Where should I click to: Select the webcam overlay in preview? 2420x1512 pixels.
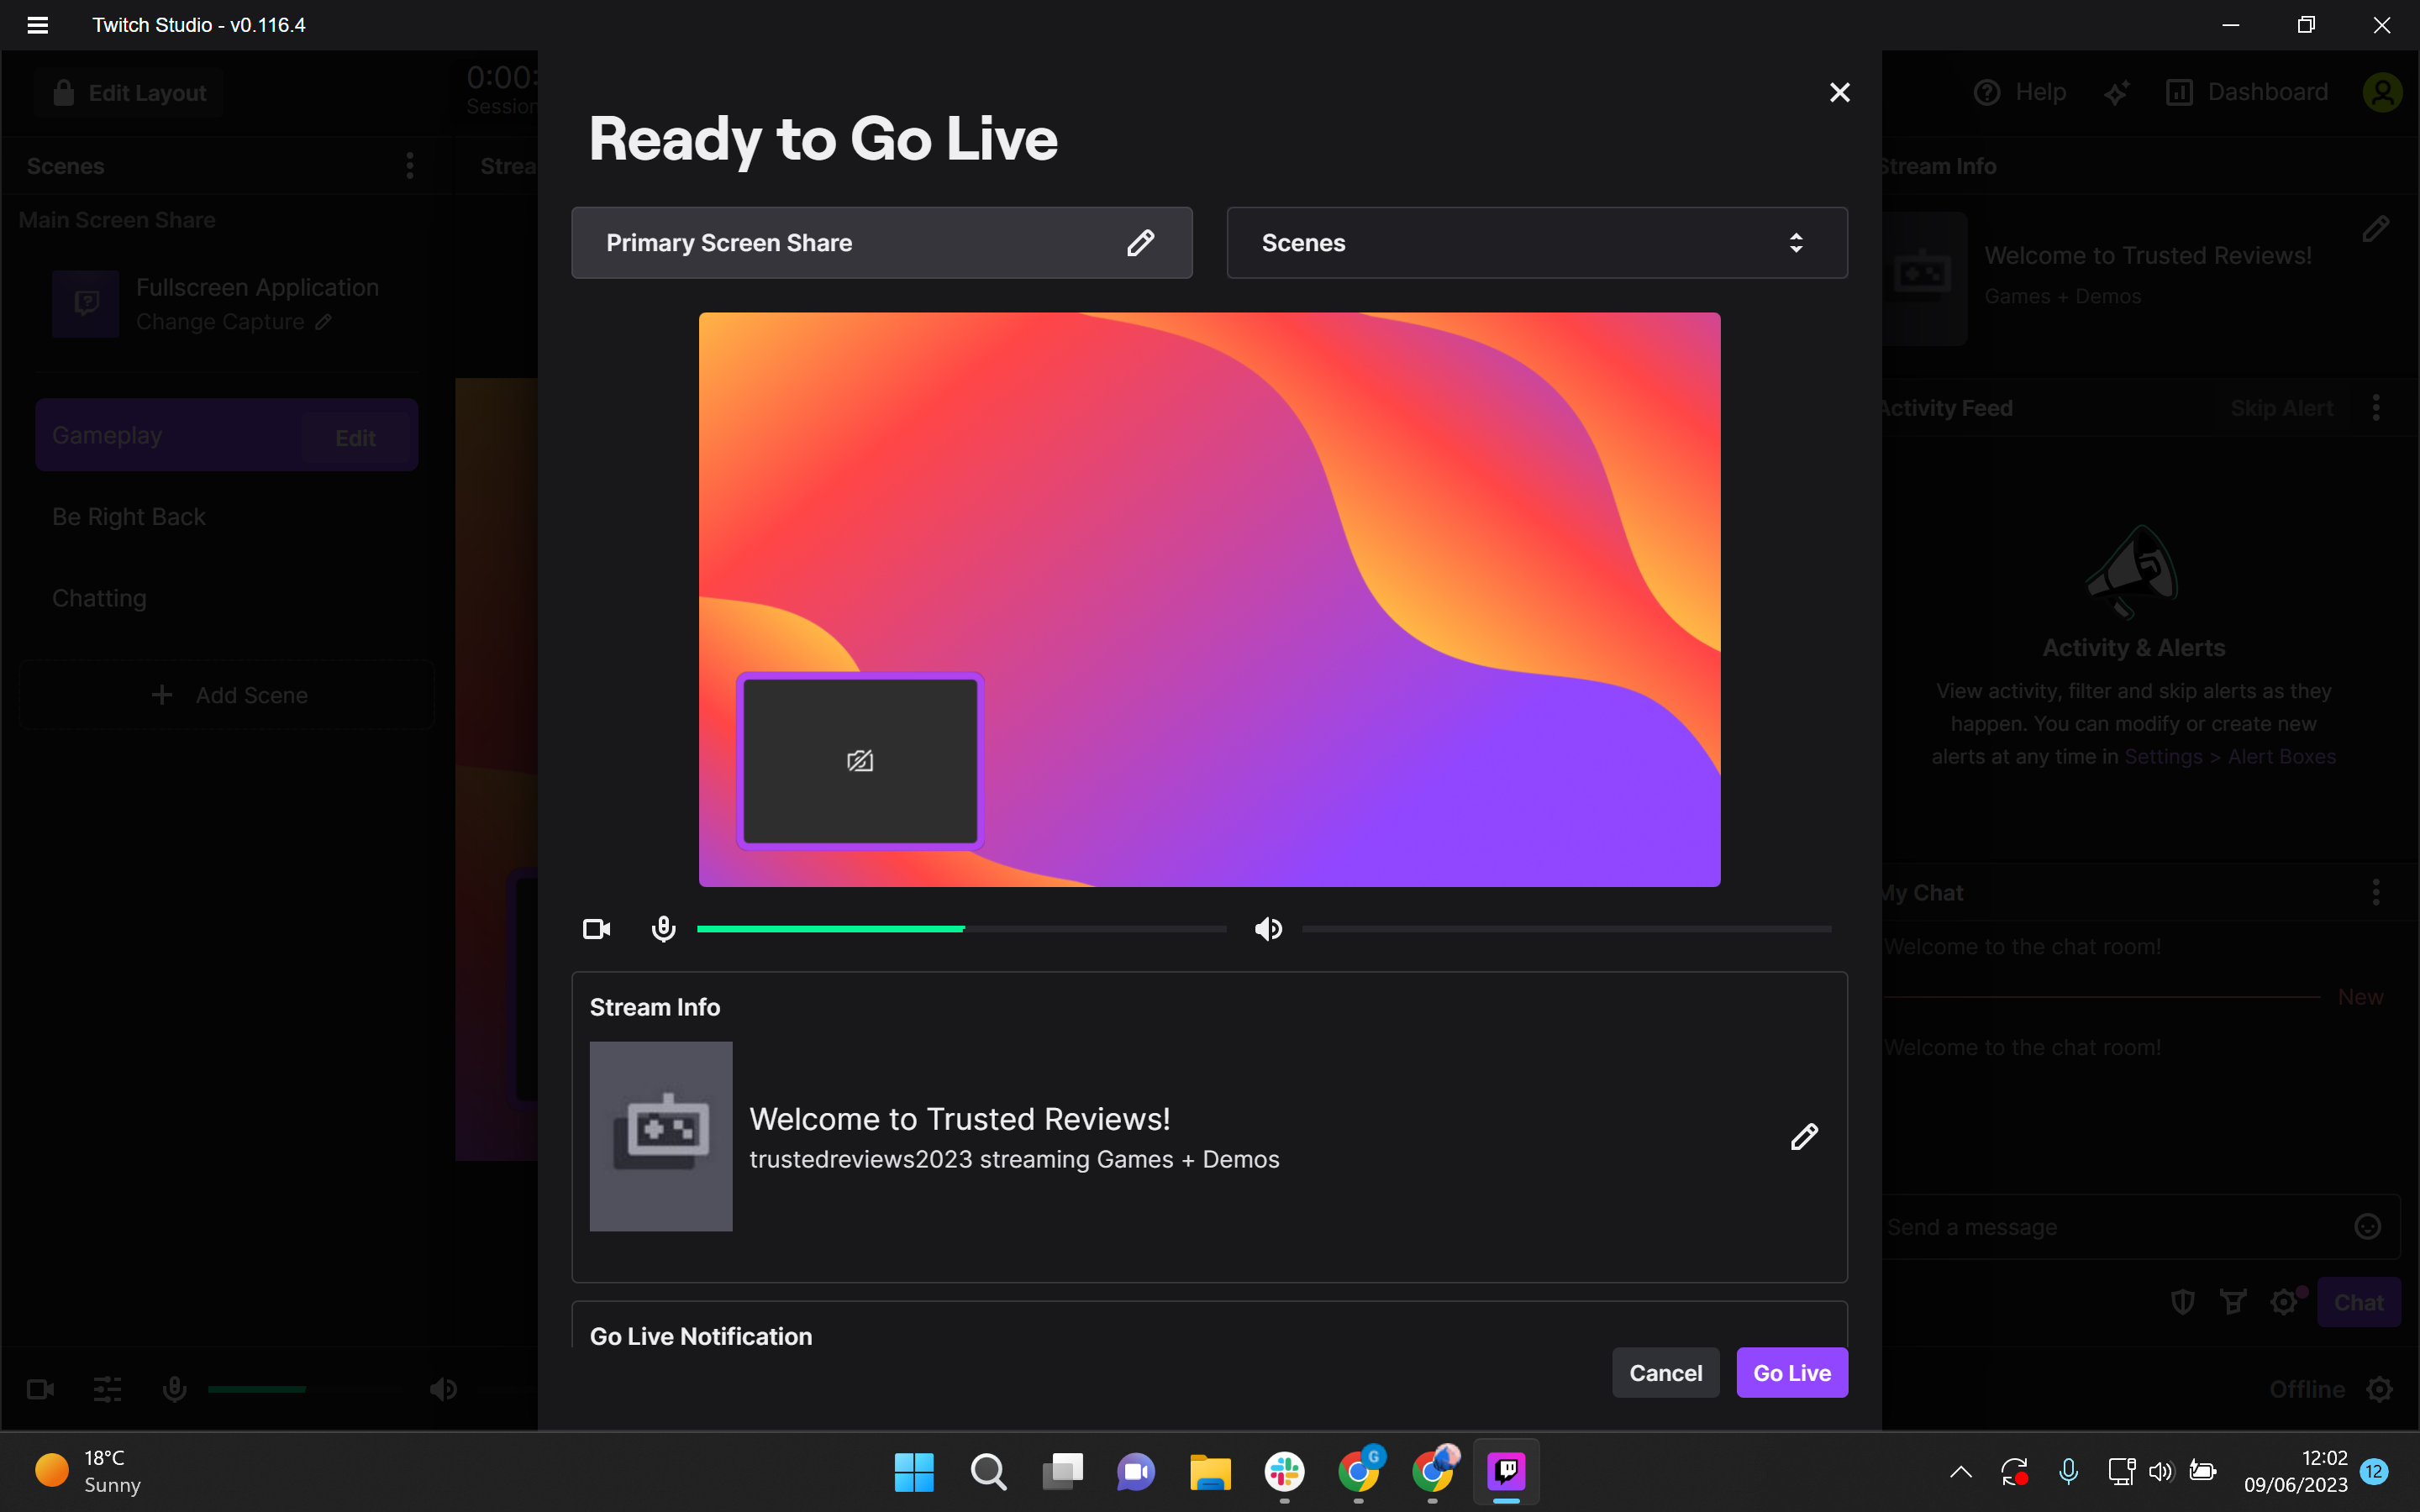click(x=860, y=761)
